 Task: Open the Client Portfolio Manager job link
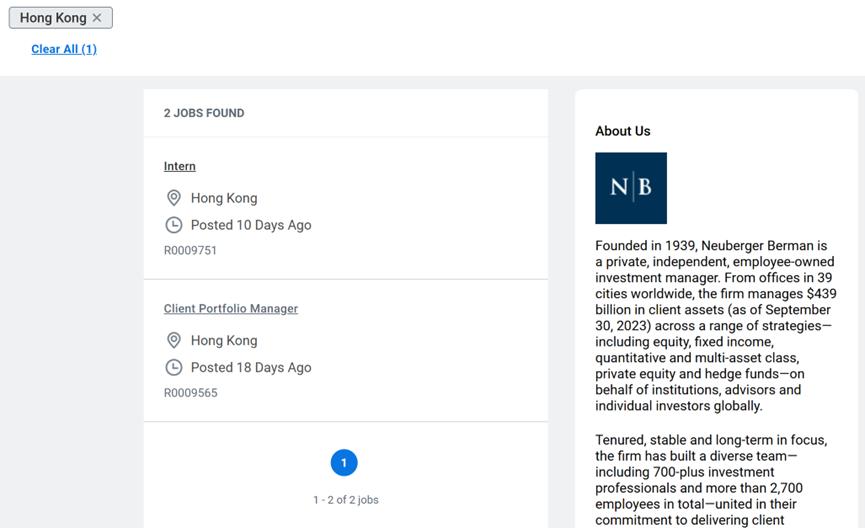[231, 309]
